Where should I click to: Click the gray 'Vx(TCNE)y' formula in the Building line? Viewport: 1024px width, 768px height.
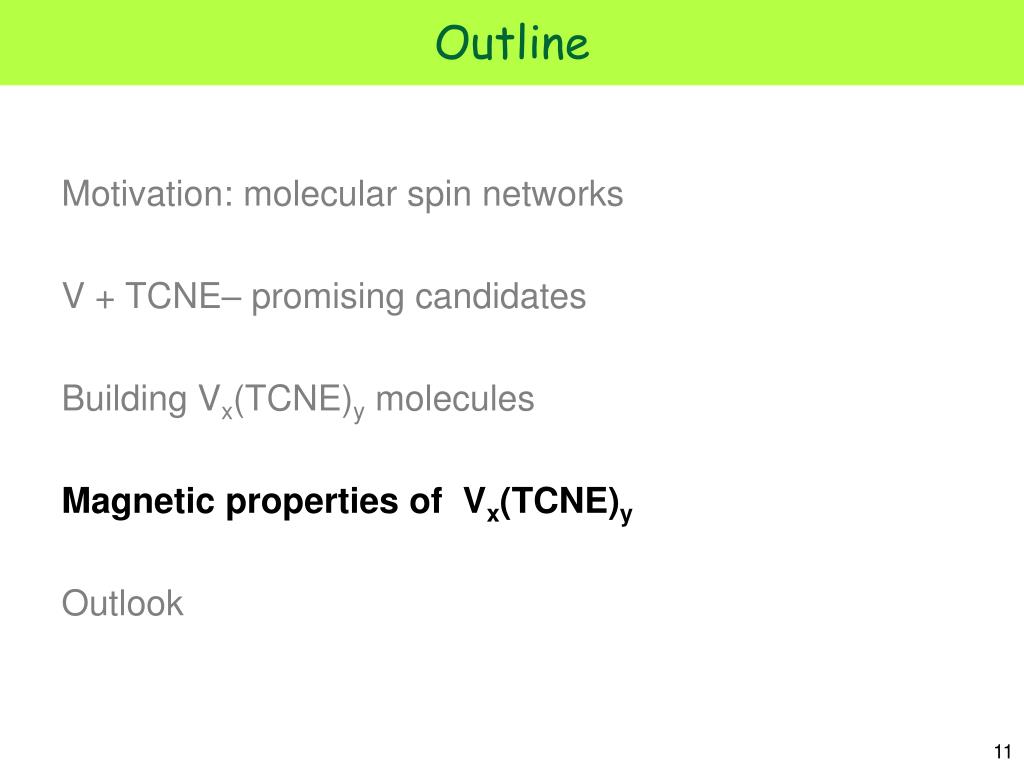click(x=281, y=402)
